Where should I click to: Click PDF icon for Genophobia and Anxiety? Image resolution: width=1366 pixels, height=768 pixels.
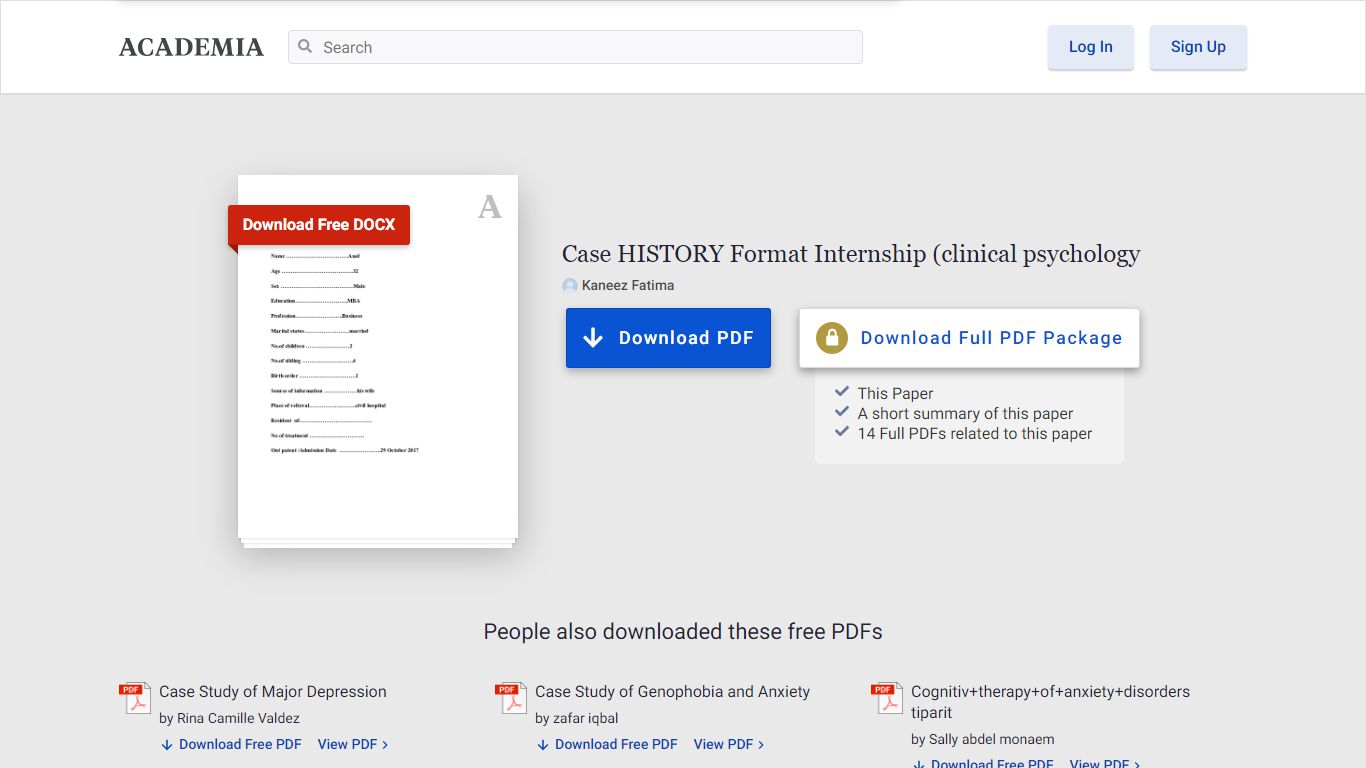click(511, 698)
